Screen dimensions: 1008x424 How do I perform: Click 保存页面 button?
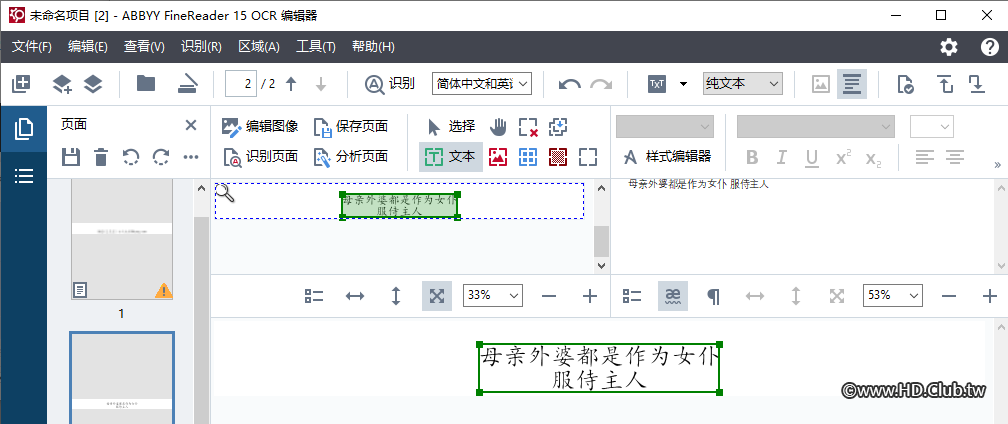tap(350, 127)
